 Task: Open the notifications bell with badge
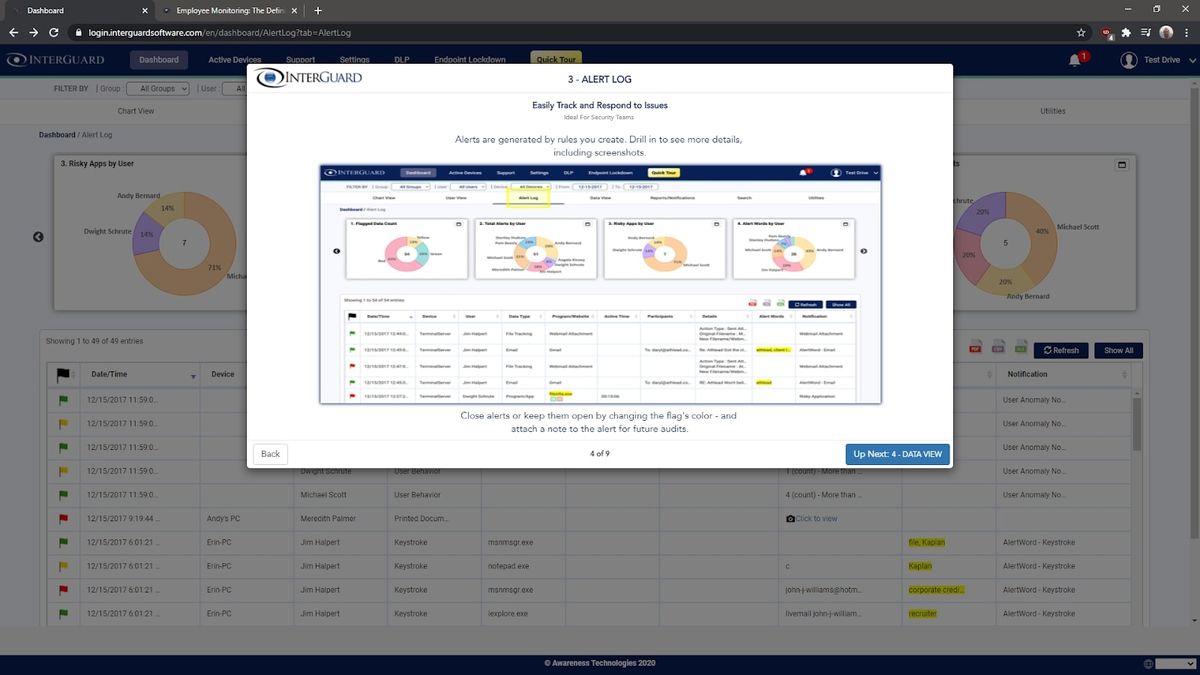[1075, 59]
